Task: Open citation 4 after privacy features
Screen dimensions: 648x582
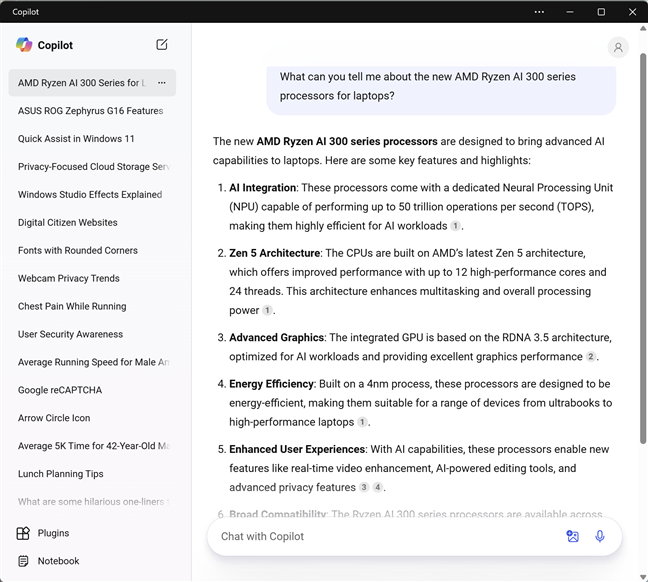Action: point(377,487)
